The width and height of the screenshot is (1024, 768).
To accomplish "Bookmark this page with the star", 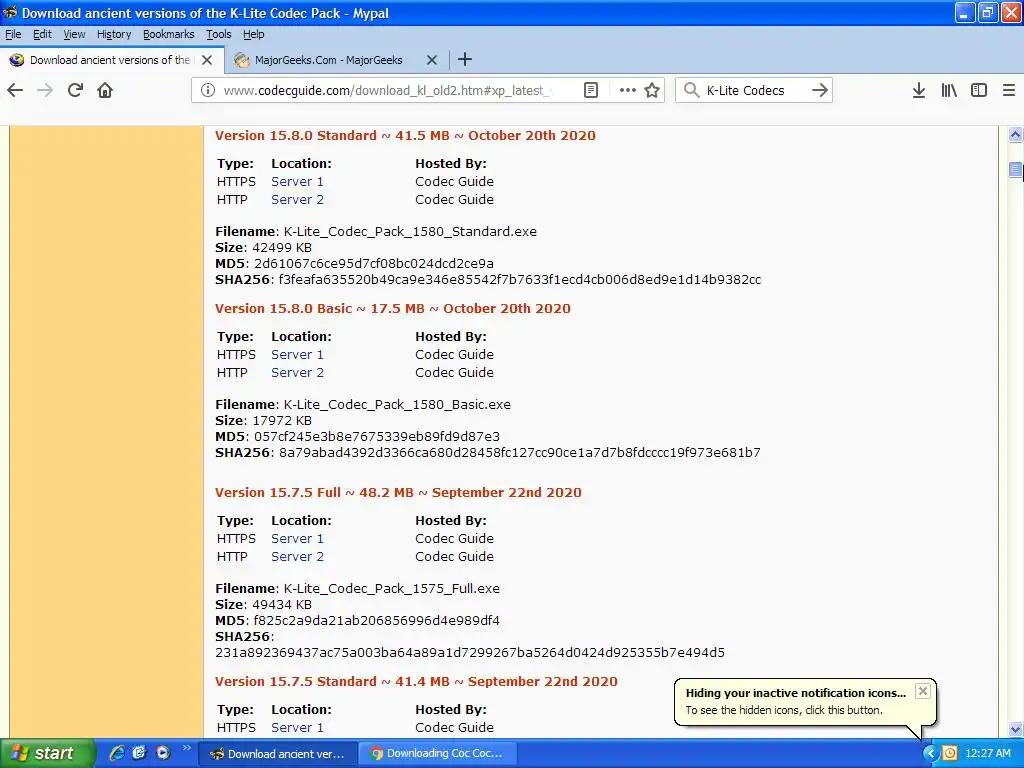I will (652, 90).
